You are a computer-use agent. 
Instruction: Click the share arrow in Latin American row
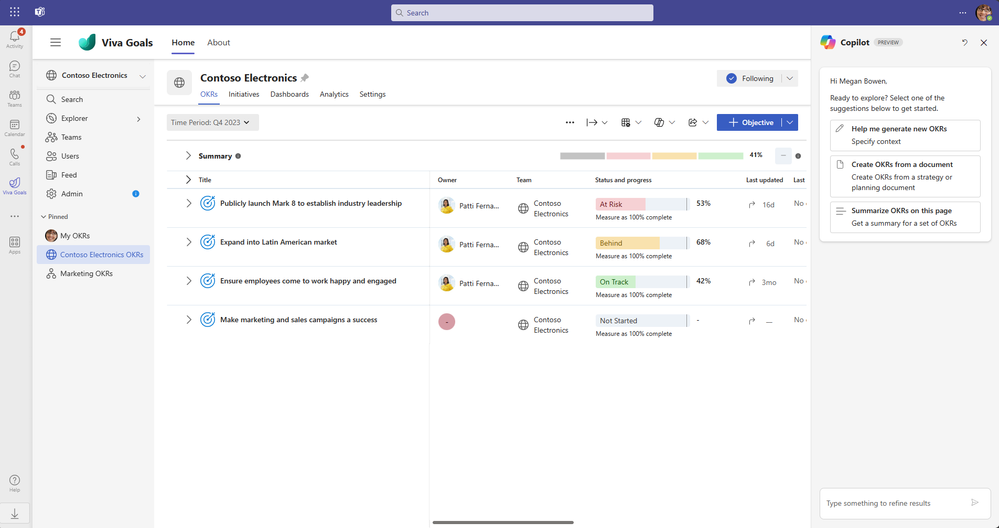coord(752,243)
